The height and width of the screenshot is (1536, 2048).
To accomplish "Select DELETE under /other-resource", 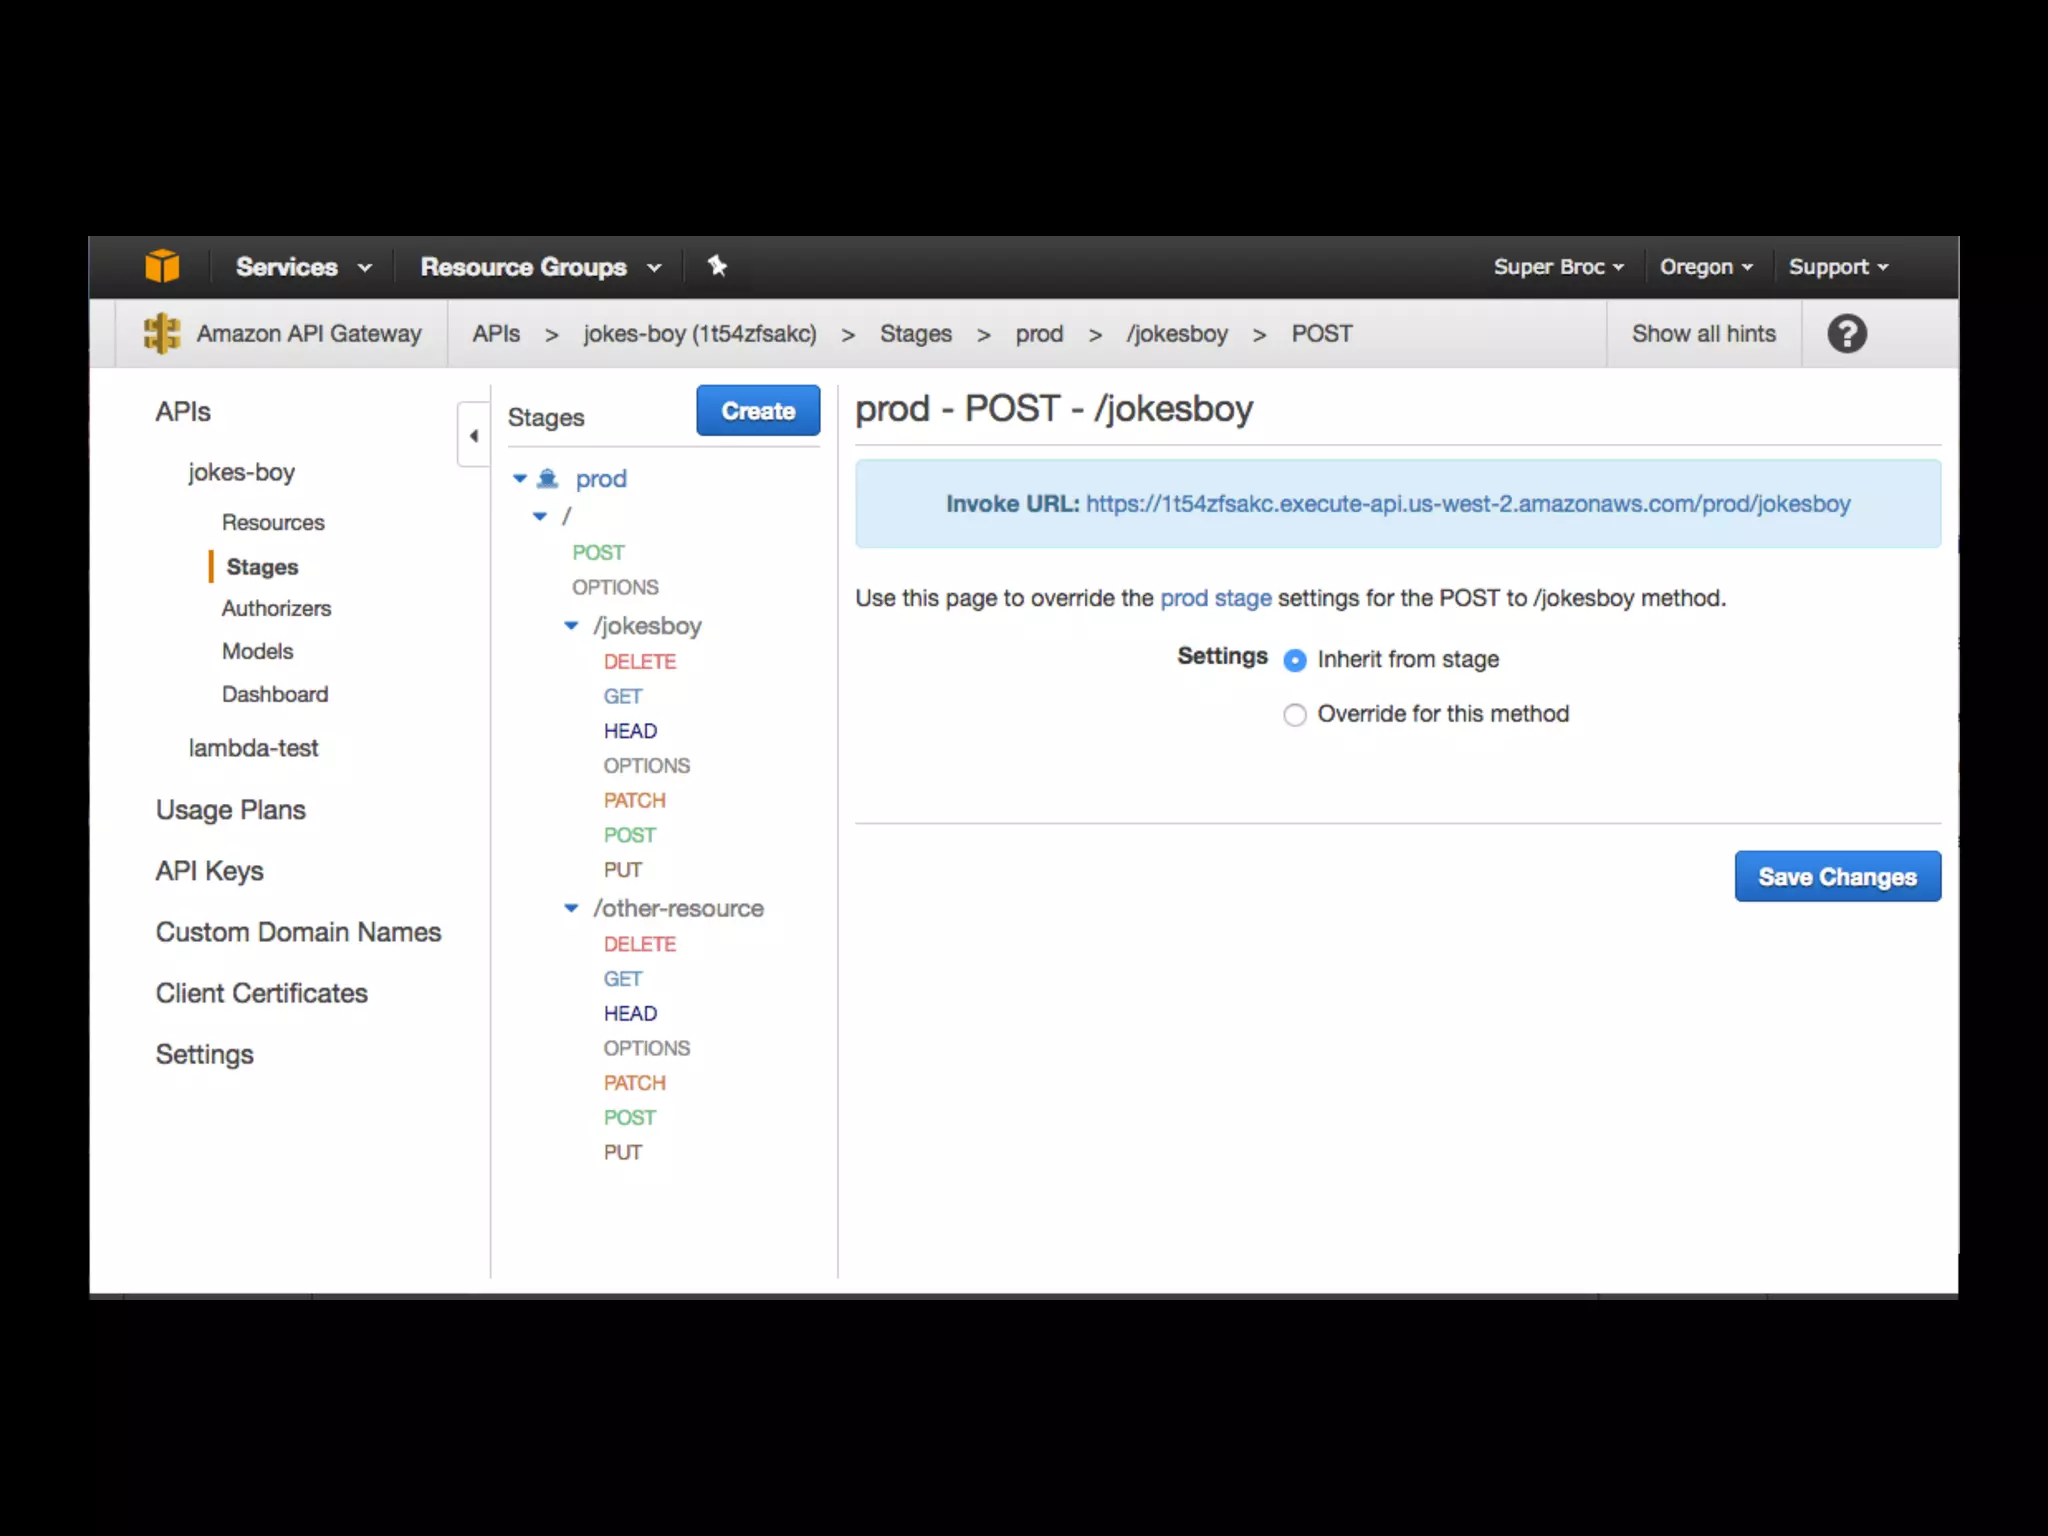I will point(640,944).
